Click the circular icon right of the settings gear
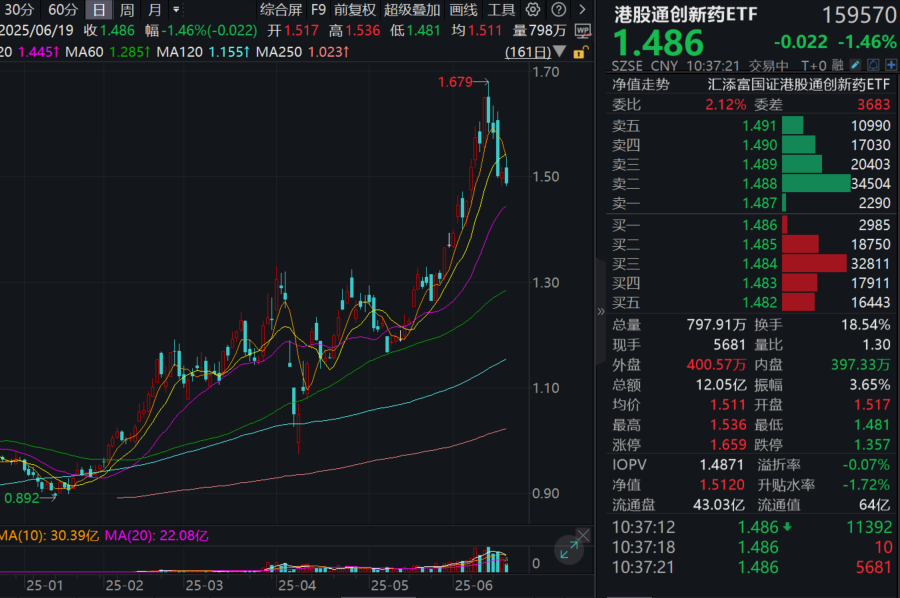The width and height of the screenshot is (900, 598). [559, 9]
